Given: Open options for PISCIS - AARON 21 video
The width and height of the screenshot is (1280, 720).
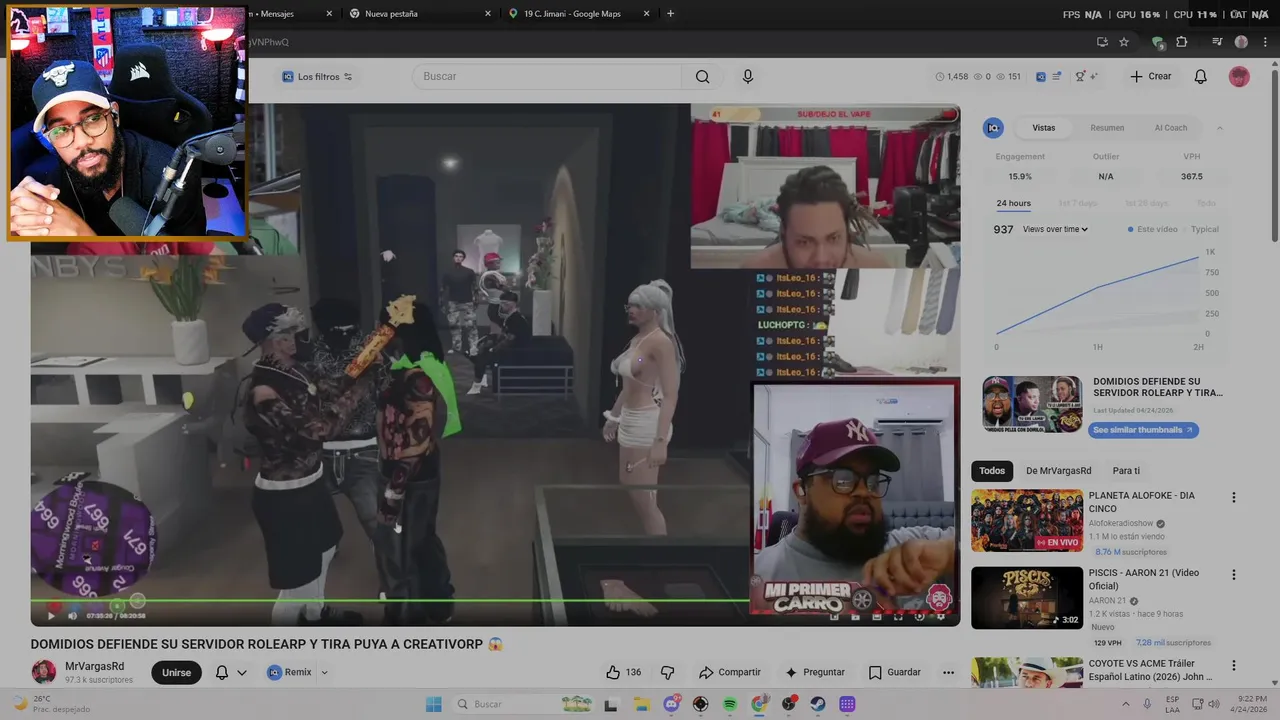Looking at the screenshot, I should click(x=1233, y=575).
